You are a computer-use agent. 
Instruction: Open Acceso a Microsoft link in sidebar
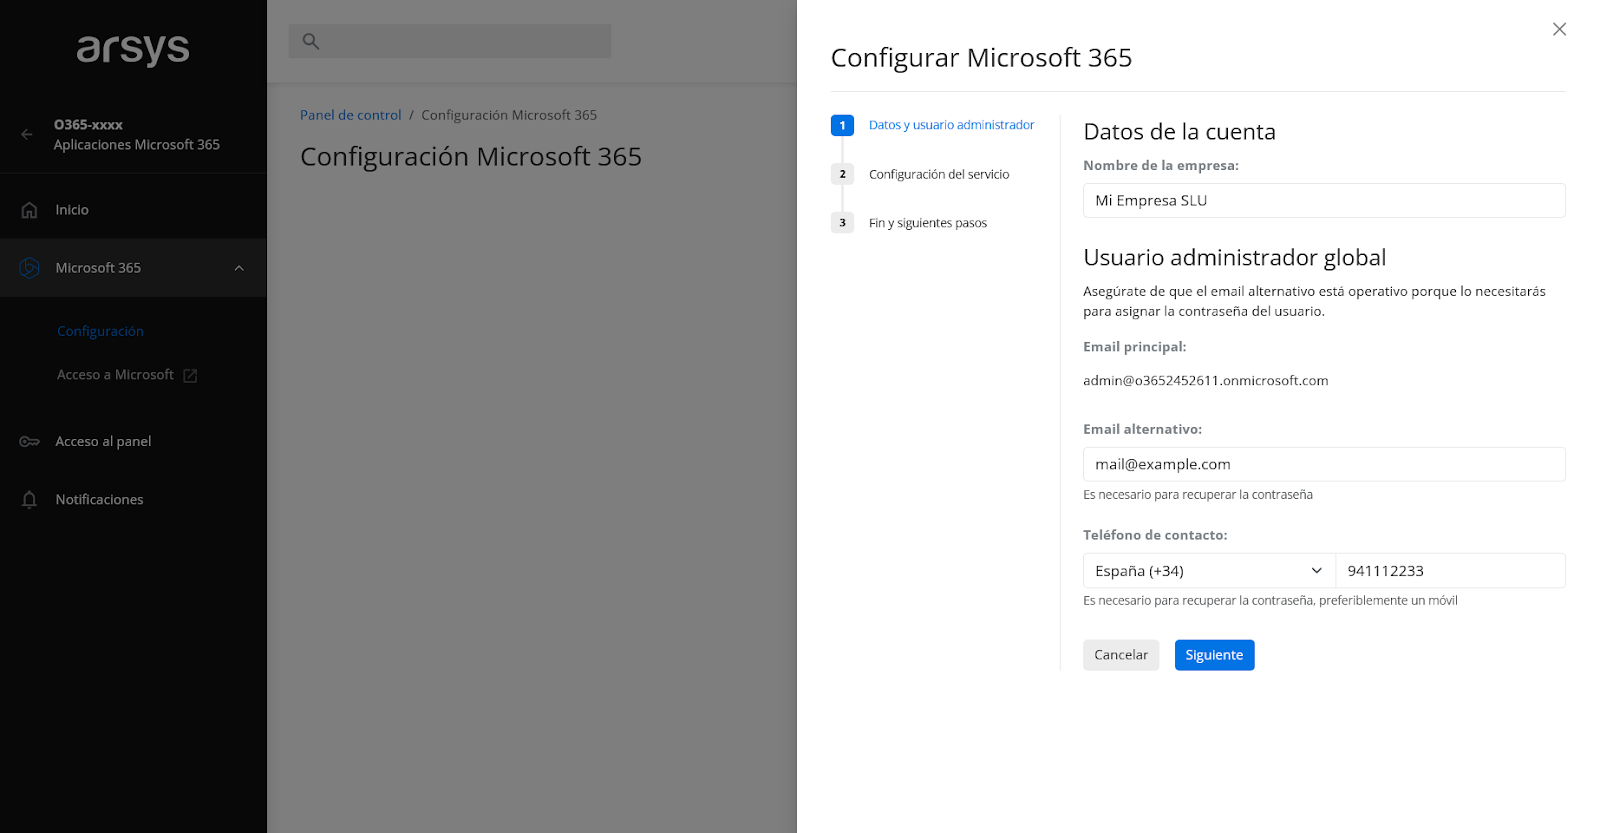tap(115, 375)
